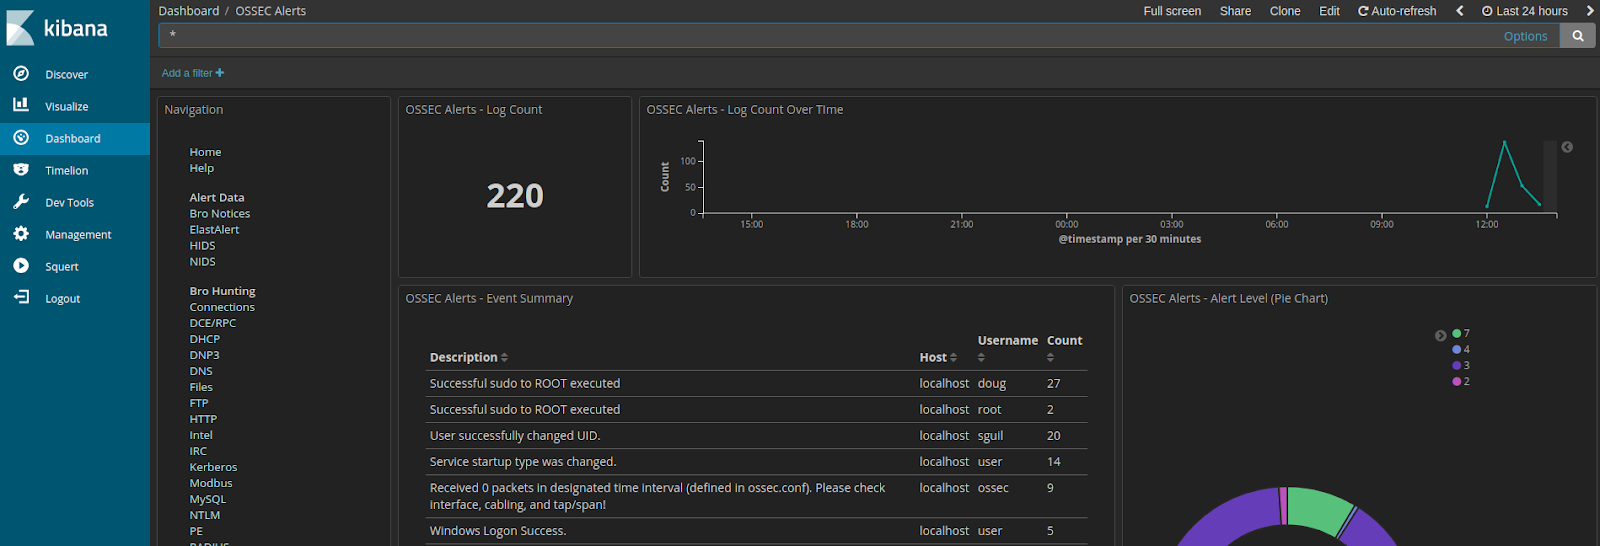Open NTLM navigation link
Image resolution: width=1600 pixels, height=546 pixels.
[x=205, y=515]
